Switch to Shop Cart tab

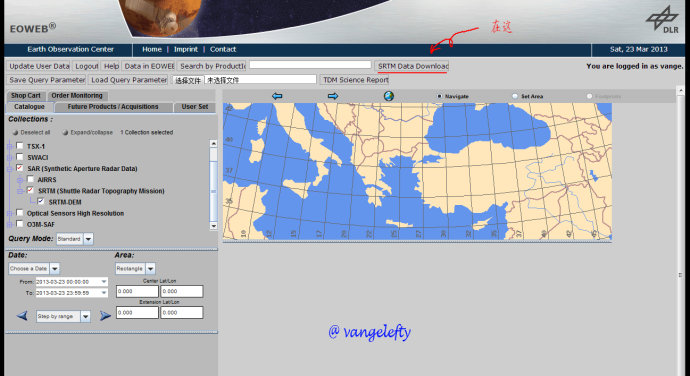pos(26,96)
